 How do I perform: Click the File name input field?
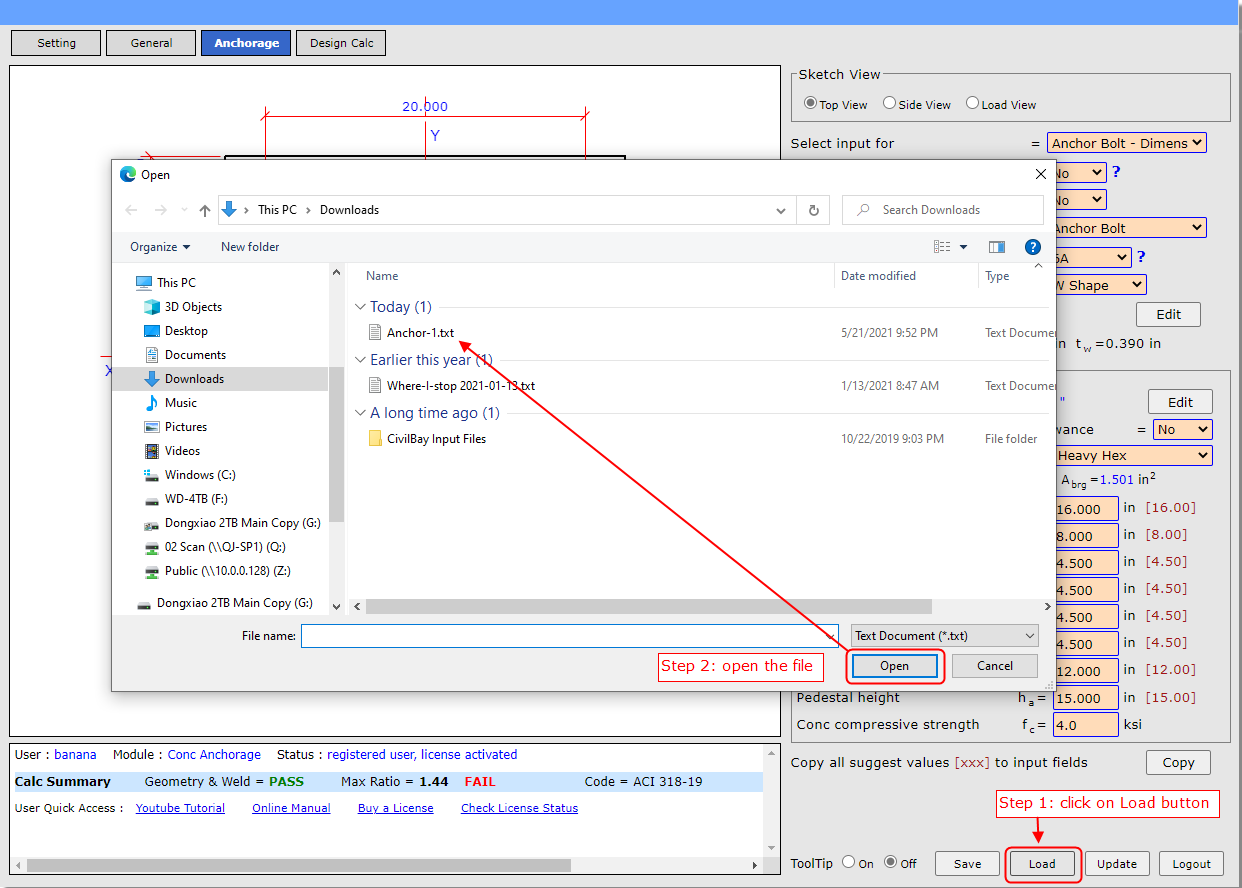[x=568, y=636]
